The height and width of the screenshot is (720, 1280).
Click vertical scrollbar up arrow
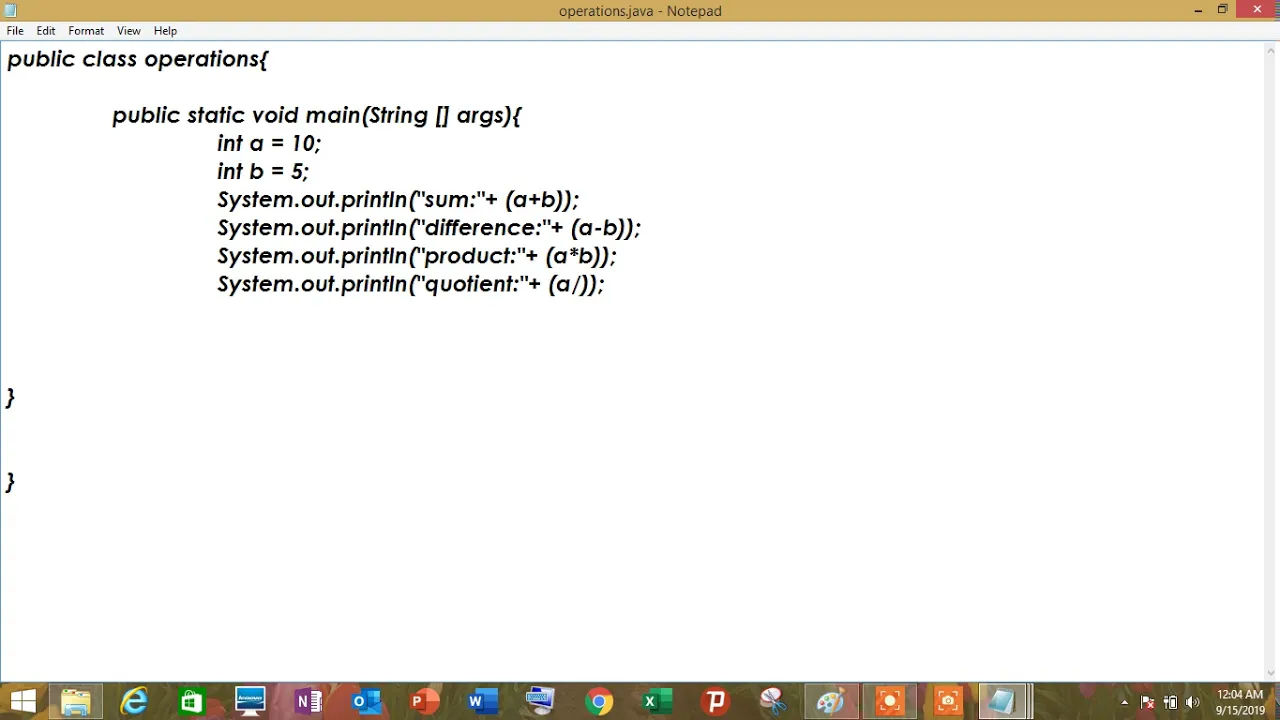1271,49
